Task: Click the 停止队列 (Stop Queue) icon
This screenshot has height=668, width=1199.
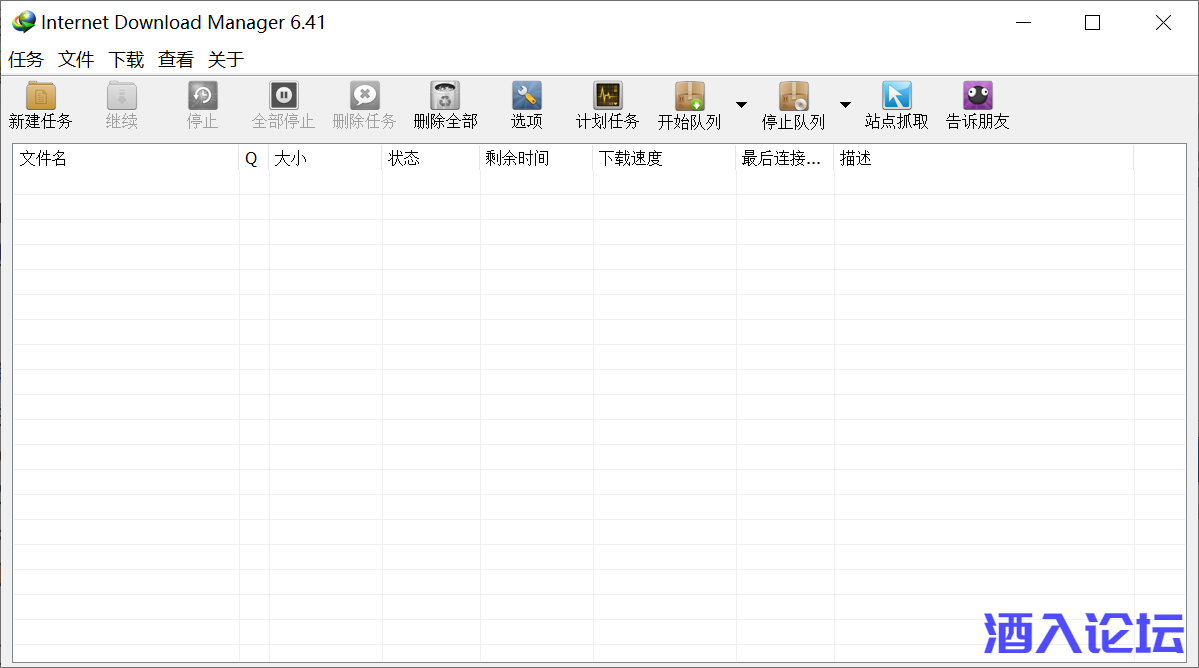Action: click(x=793, y=97)
